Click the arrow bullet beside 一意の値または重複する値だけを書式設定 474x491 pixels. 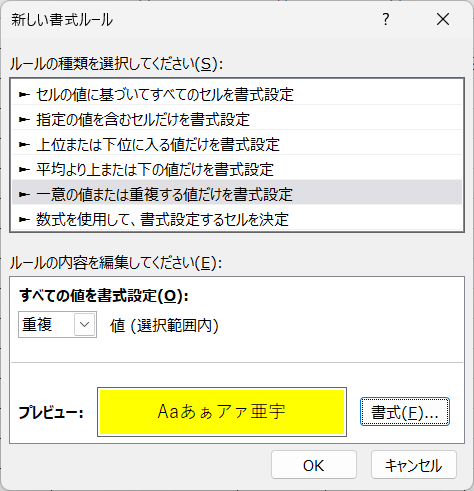[24, 194]
